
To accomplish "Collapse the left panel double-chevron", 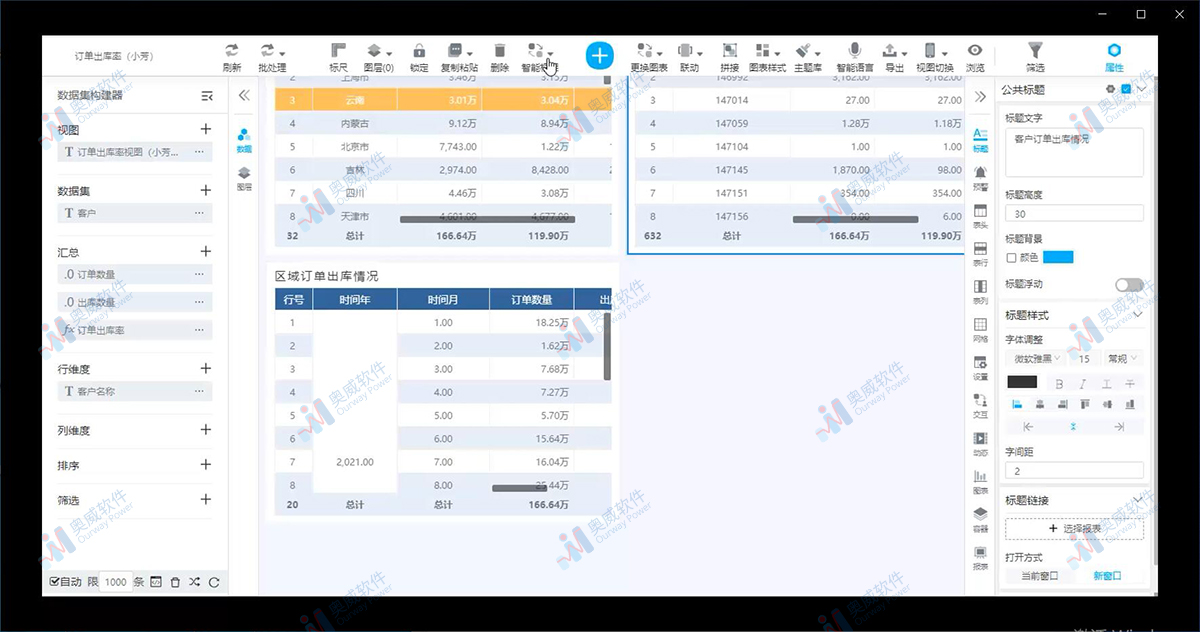I will click(x=244, y=96).
